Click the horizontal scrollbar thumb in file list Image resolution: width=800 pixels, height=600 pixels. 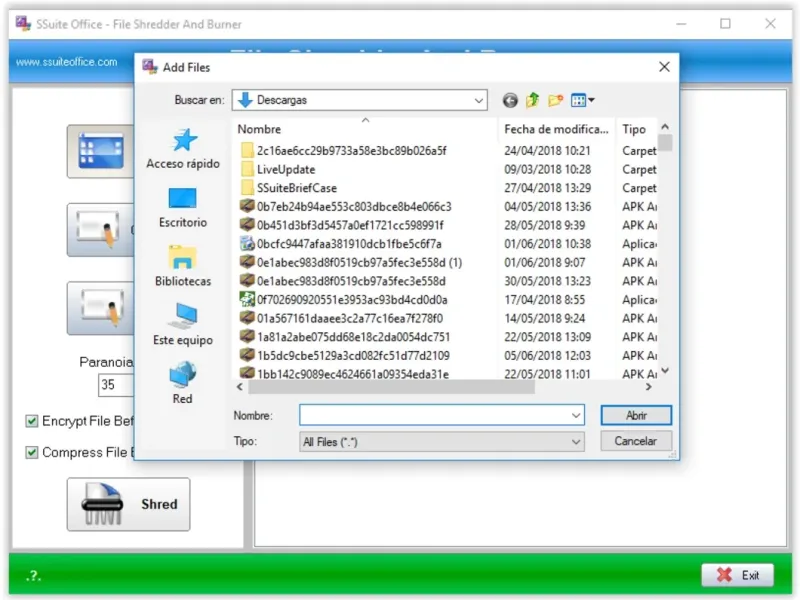pos(391,387)
